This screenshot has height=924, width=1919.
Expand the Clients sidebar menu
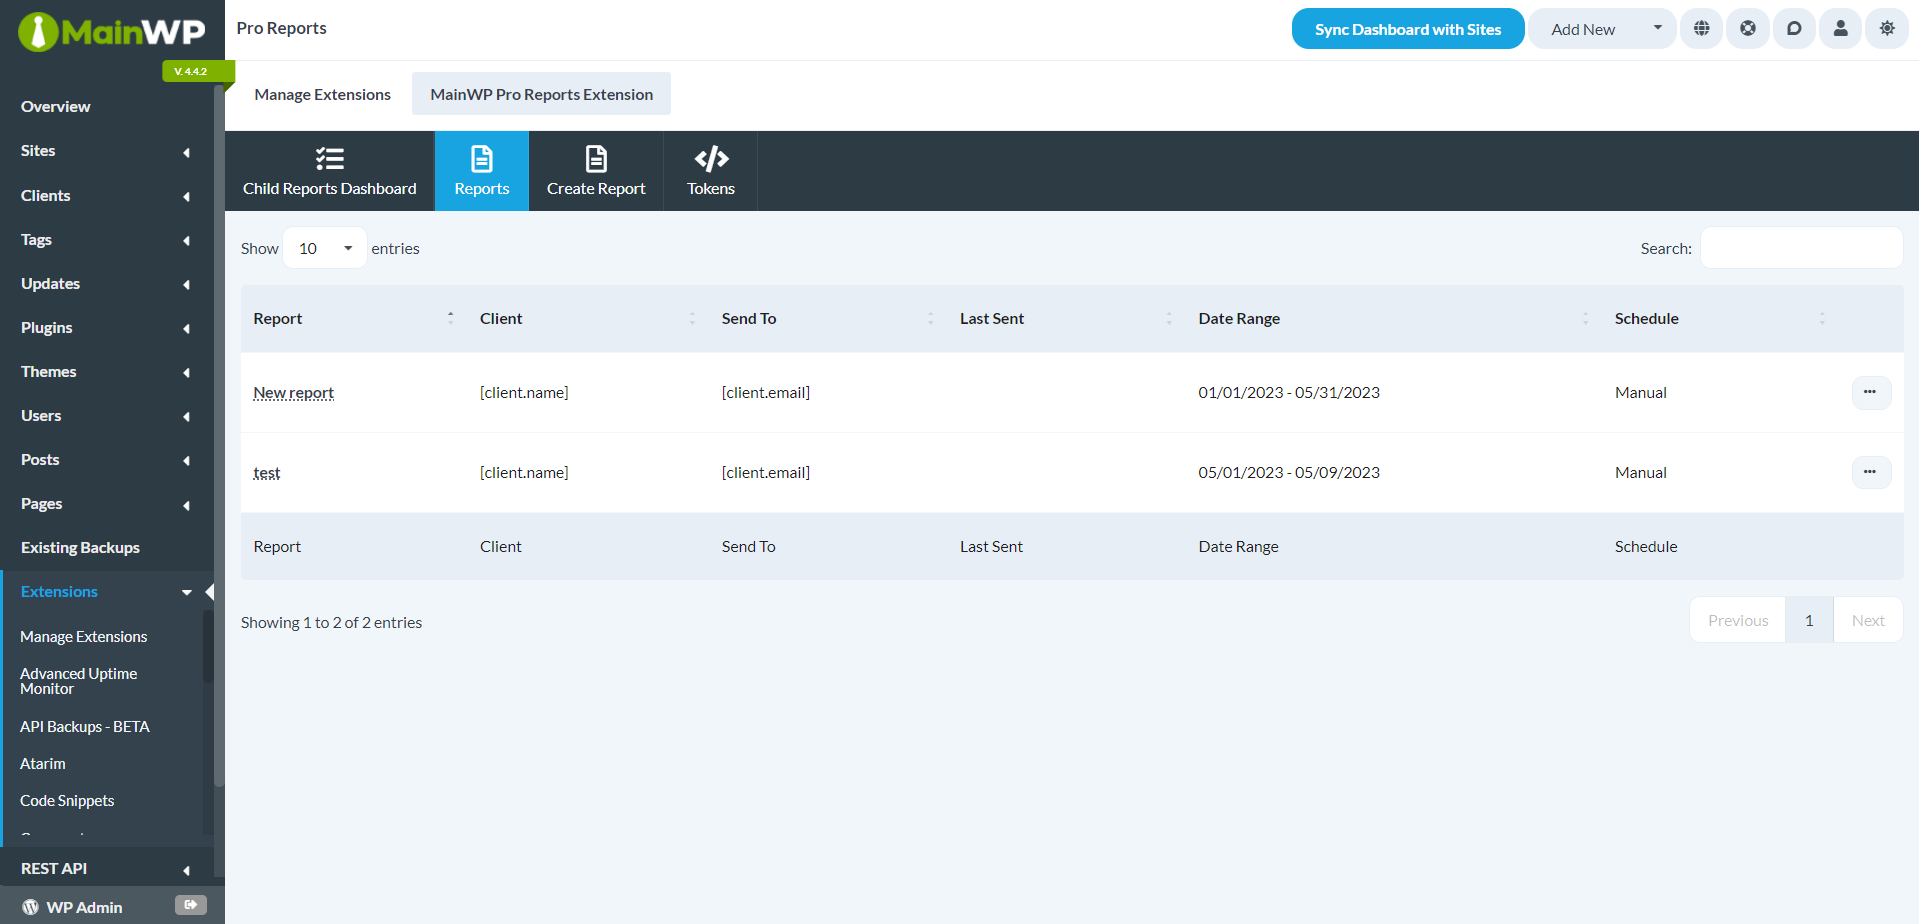tap(106, 195)
